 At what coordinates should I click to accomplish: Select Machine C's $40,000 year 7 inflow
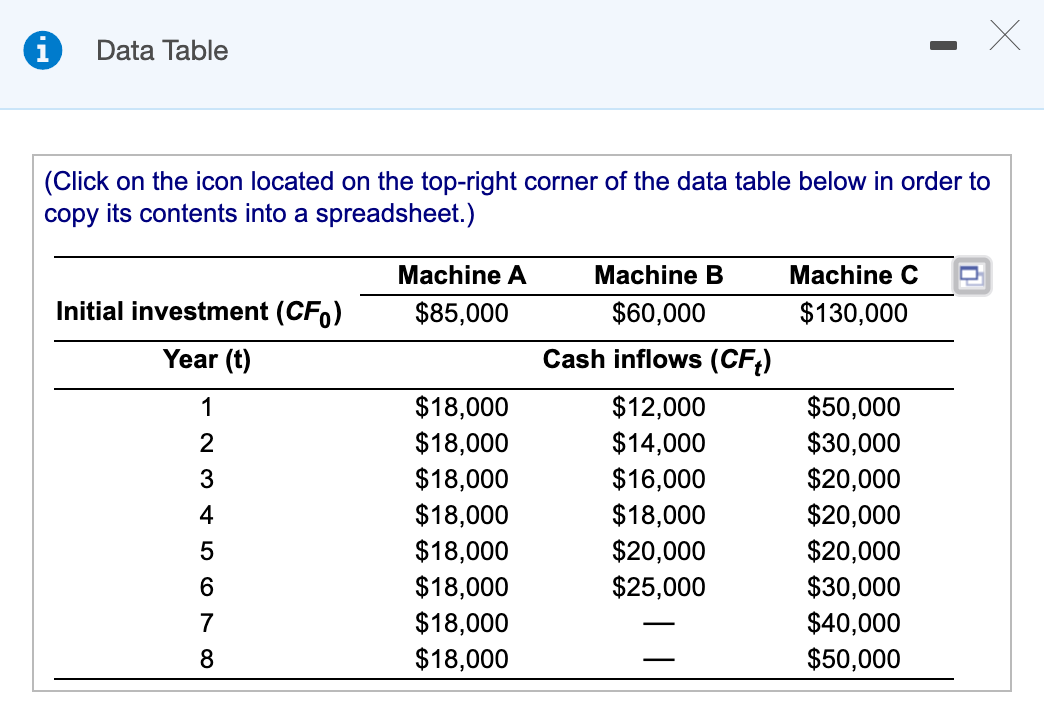tap(853, 623)
